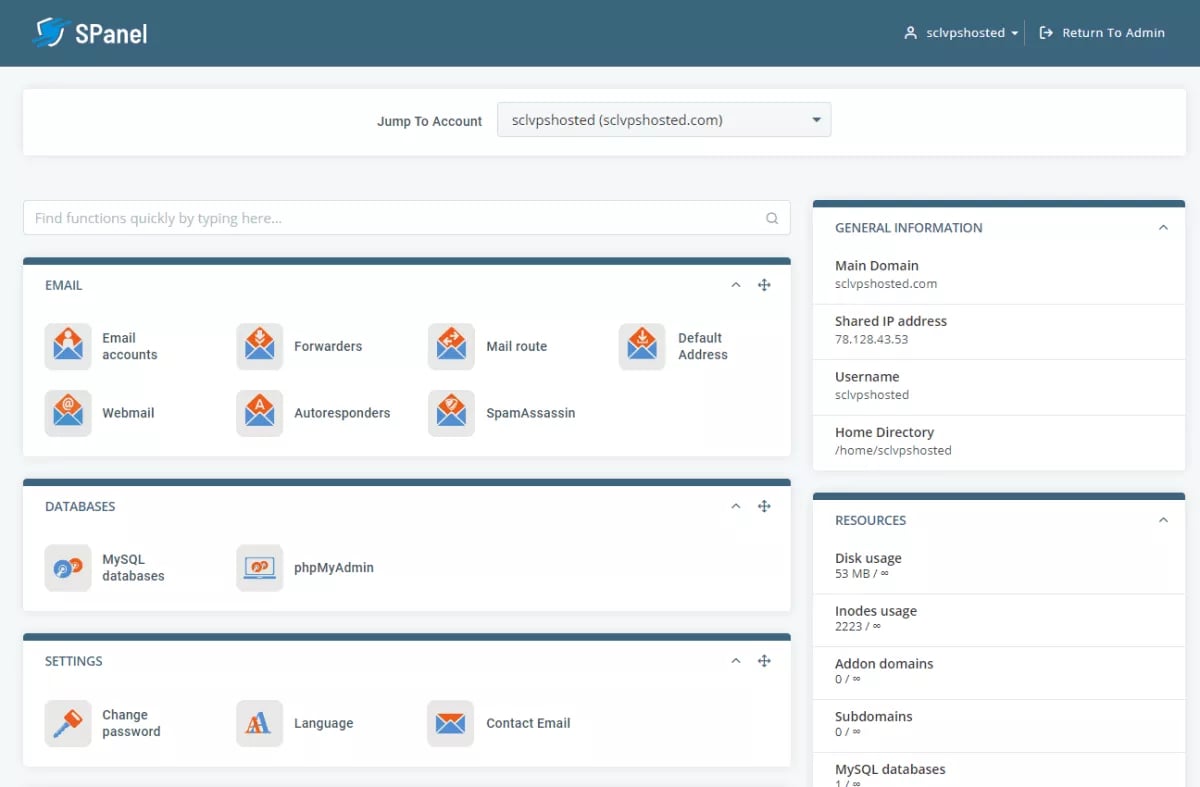The image size is (1200, 787).
Task: Open the Autoresponders icon
Action: point(259,413)
